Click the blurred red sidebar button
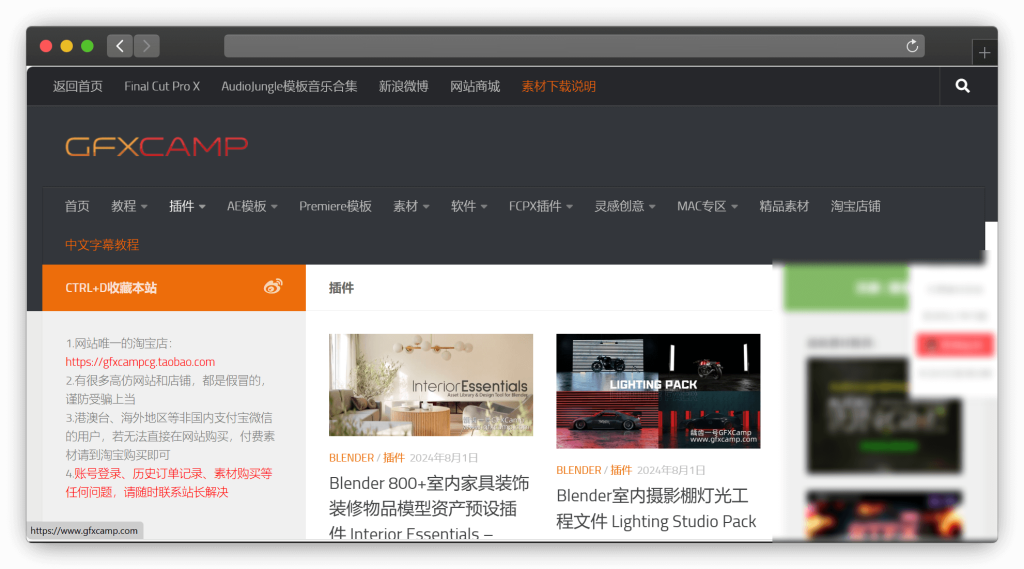Viewport: 1024px width, 569px height. 955,344
